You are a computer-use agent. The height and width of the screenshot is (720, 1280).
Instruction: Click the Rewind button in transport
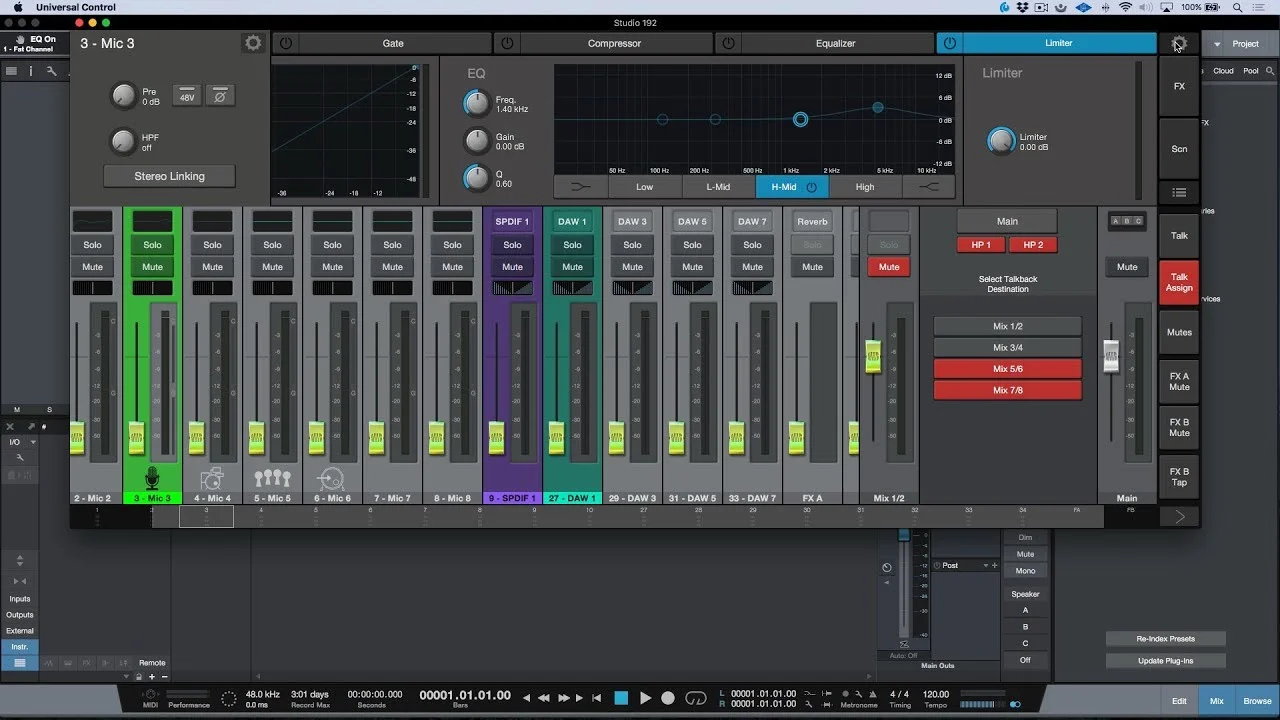coord(544,698)
